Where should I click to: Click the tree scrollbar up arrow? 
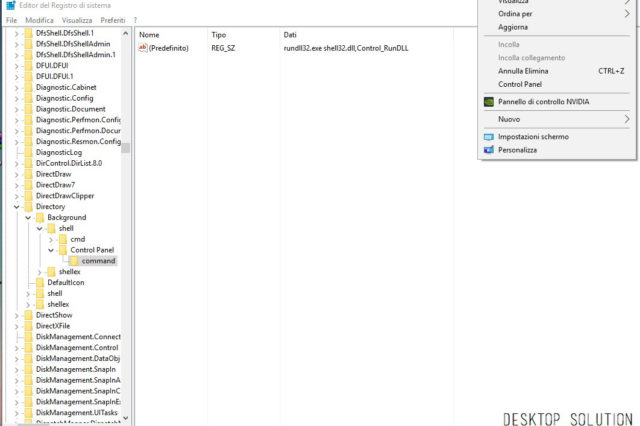click(x=125, y=33)
